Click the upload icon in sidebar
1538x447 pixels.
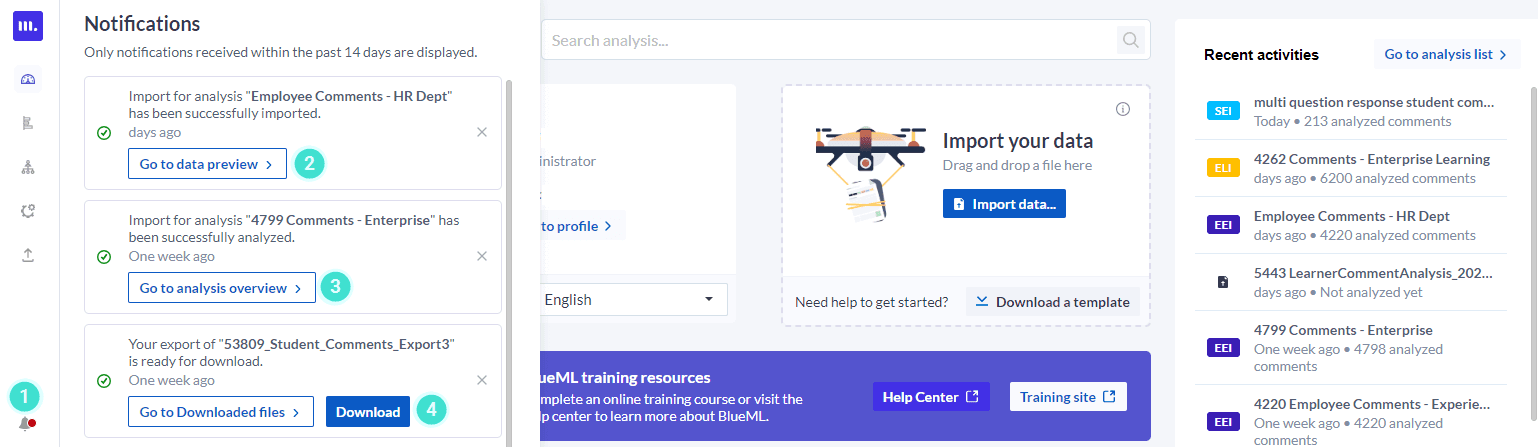28,255
